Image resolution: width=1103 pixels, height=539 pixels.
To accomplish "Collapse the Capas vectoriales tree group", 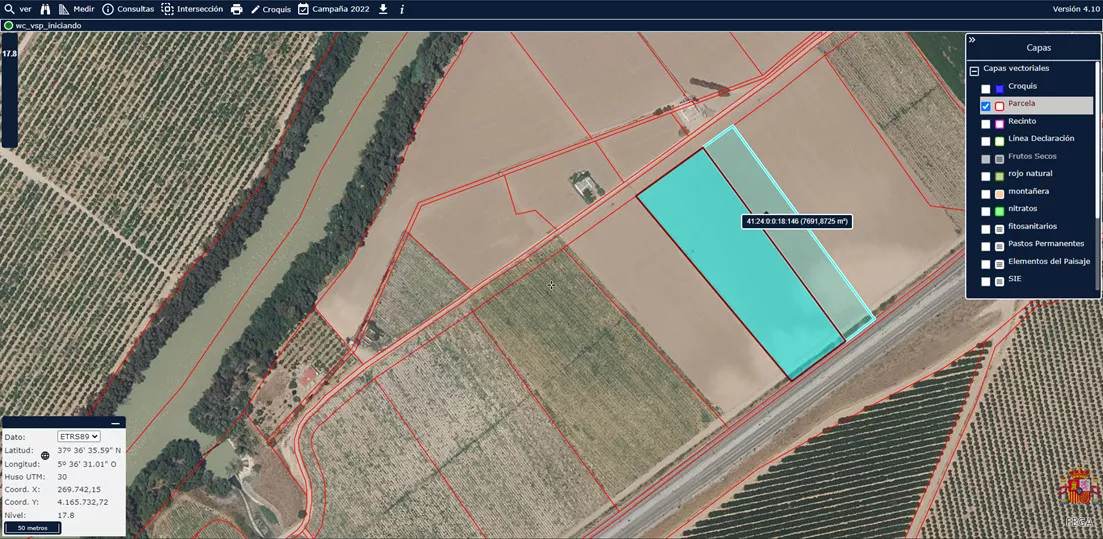I will pyautogui.click(x=974, y=71).
